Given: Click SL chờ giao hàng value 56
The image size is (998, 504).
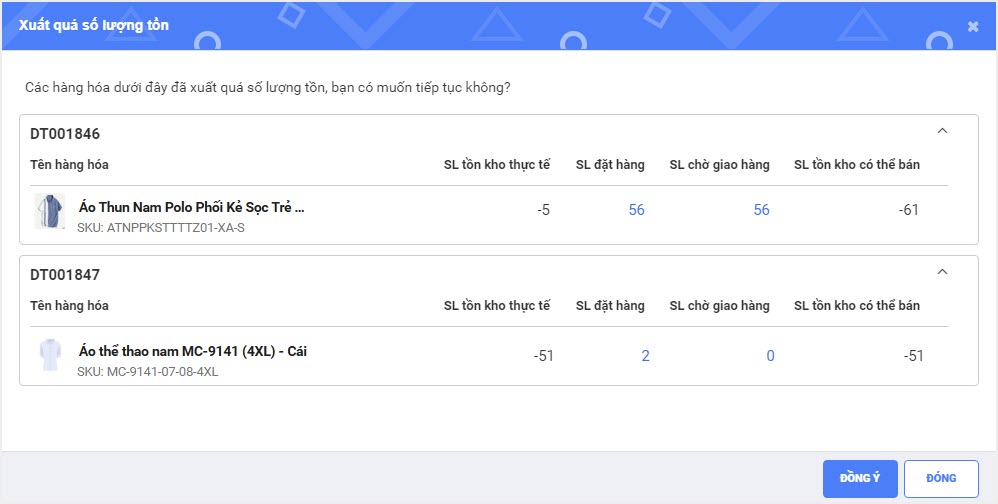Looking at the screenshot, I should coord(761,210).
